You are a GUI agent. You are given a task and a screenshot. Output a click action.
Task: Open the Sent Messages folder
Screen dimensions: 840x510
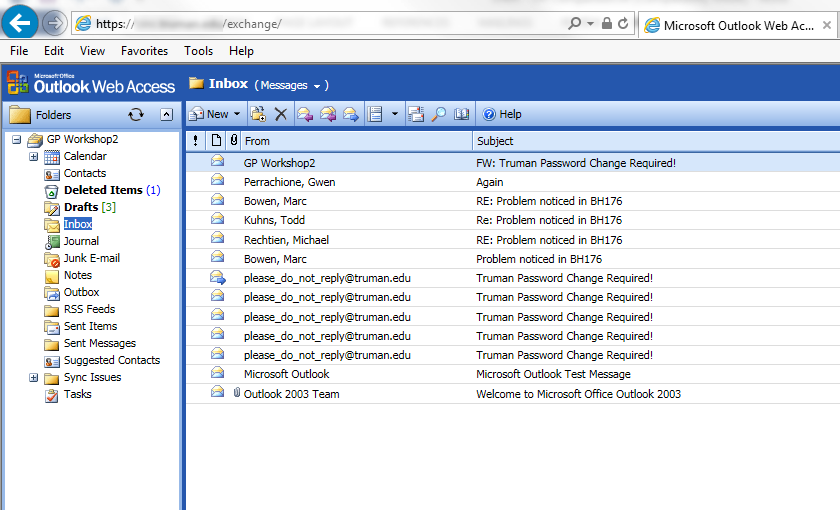100,343
